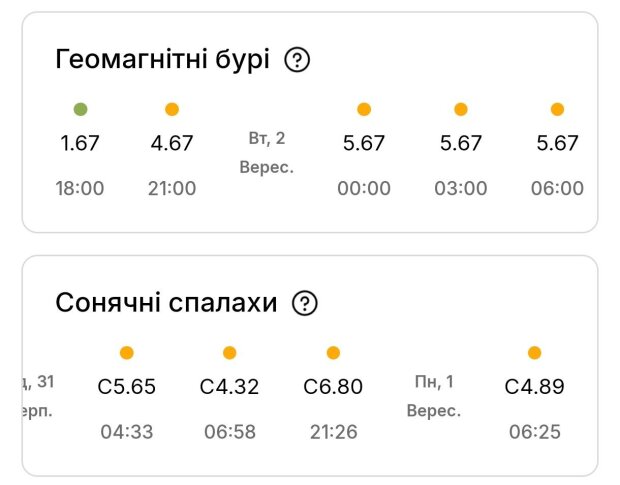Click the orange dot above 4.67
The width and height of the screenshot is (620, 485).
pos(172,109)
